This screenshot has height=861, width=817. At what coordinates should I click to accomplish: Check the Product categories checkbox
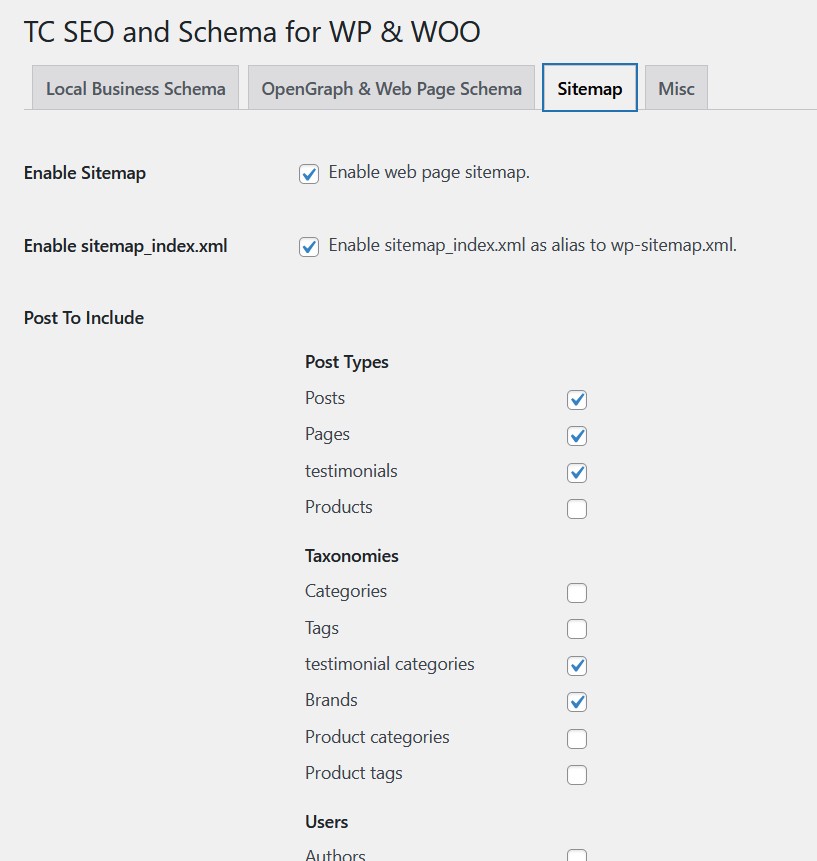point(576,738)
